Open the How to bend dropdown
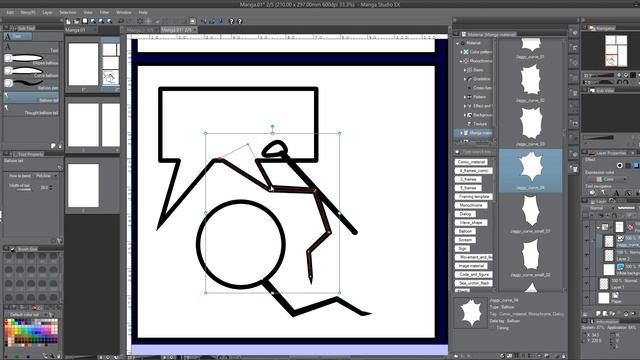This screenshot has width=640, height=360. (x=46, y=176)
